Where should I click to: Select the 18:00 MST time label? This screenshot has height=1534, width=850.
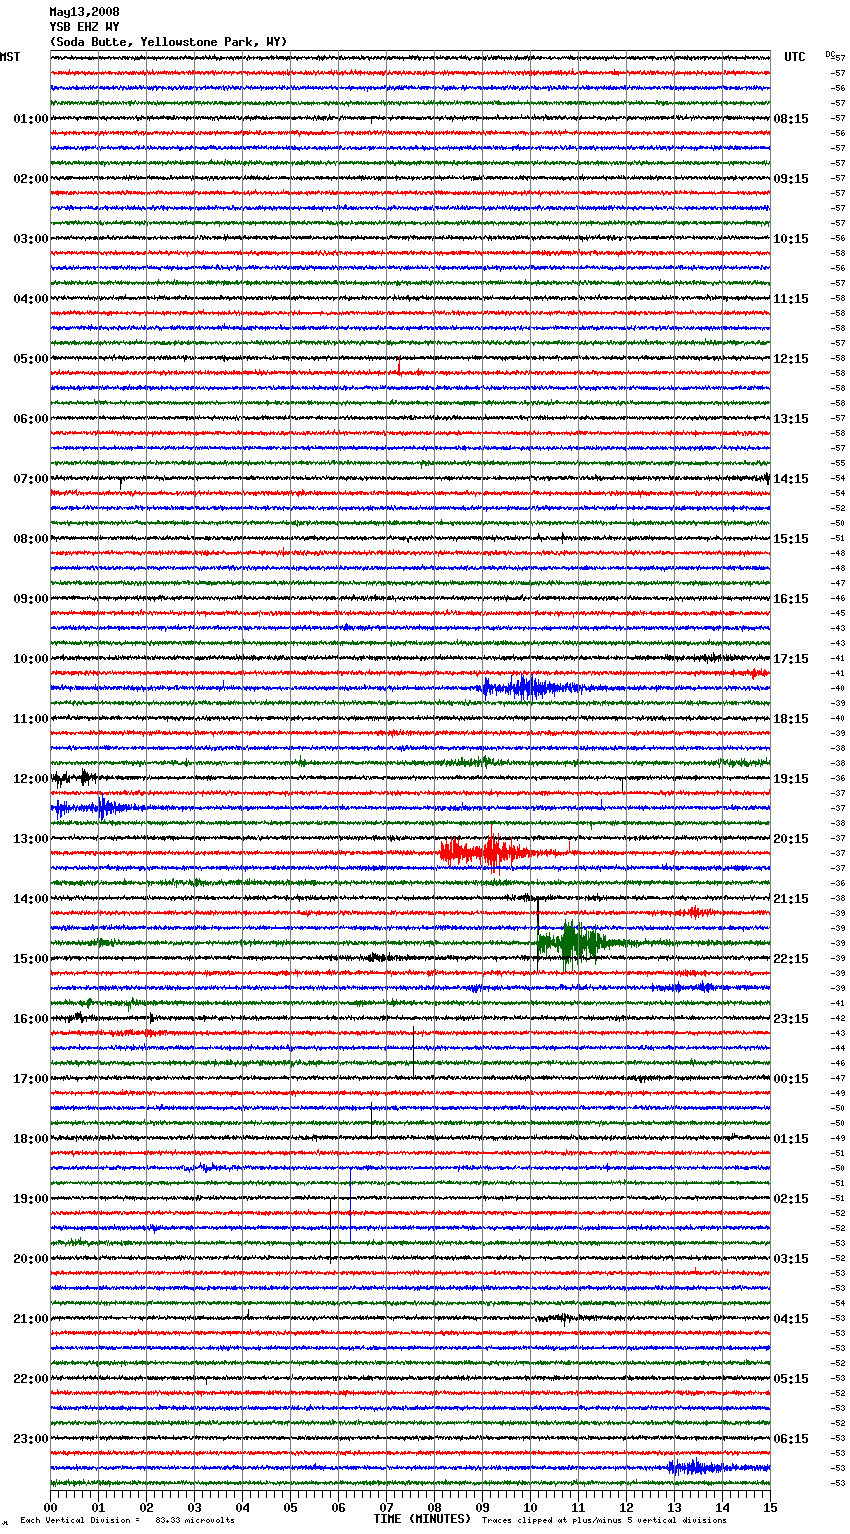tap(30, 1139)
